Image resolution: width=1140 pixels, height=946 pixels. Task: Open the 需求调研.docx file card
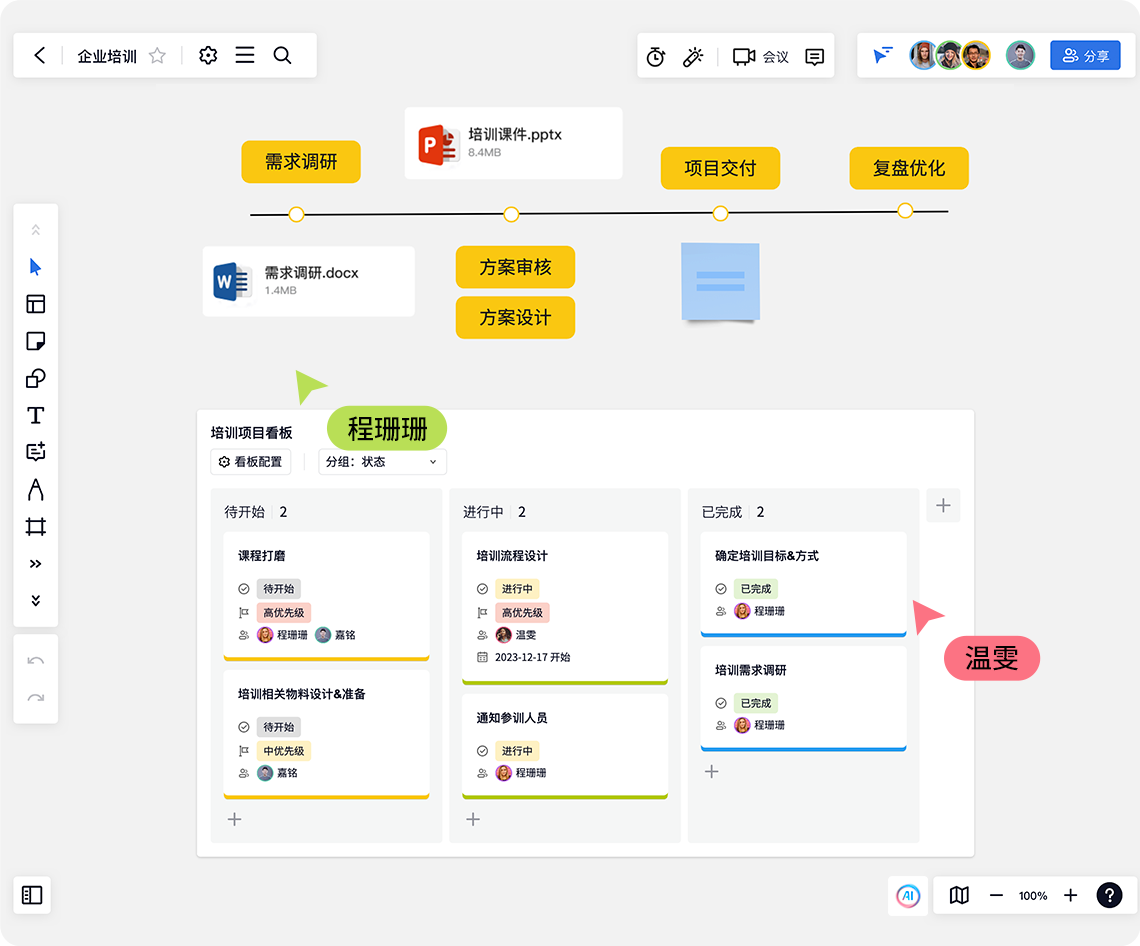pyautogui.click(x=308, y=281)
